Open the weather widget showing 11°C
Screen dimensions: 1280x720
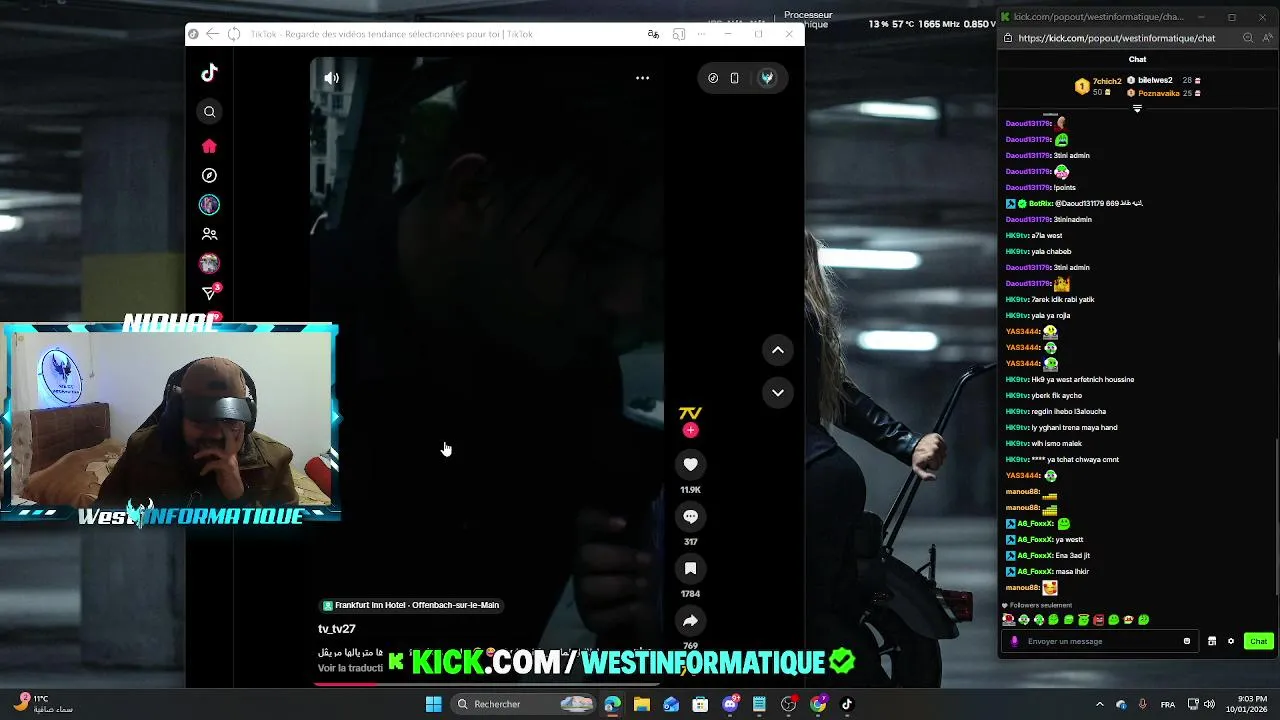(42, 704)
